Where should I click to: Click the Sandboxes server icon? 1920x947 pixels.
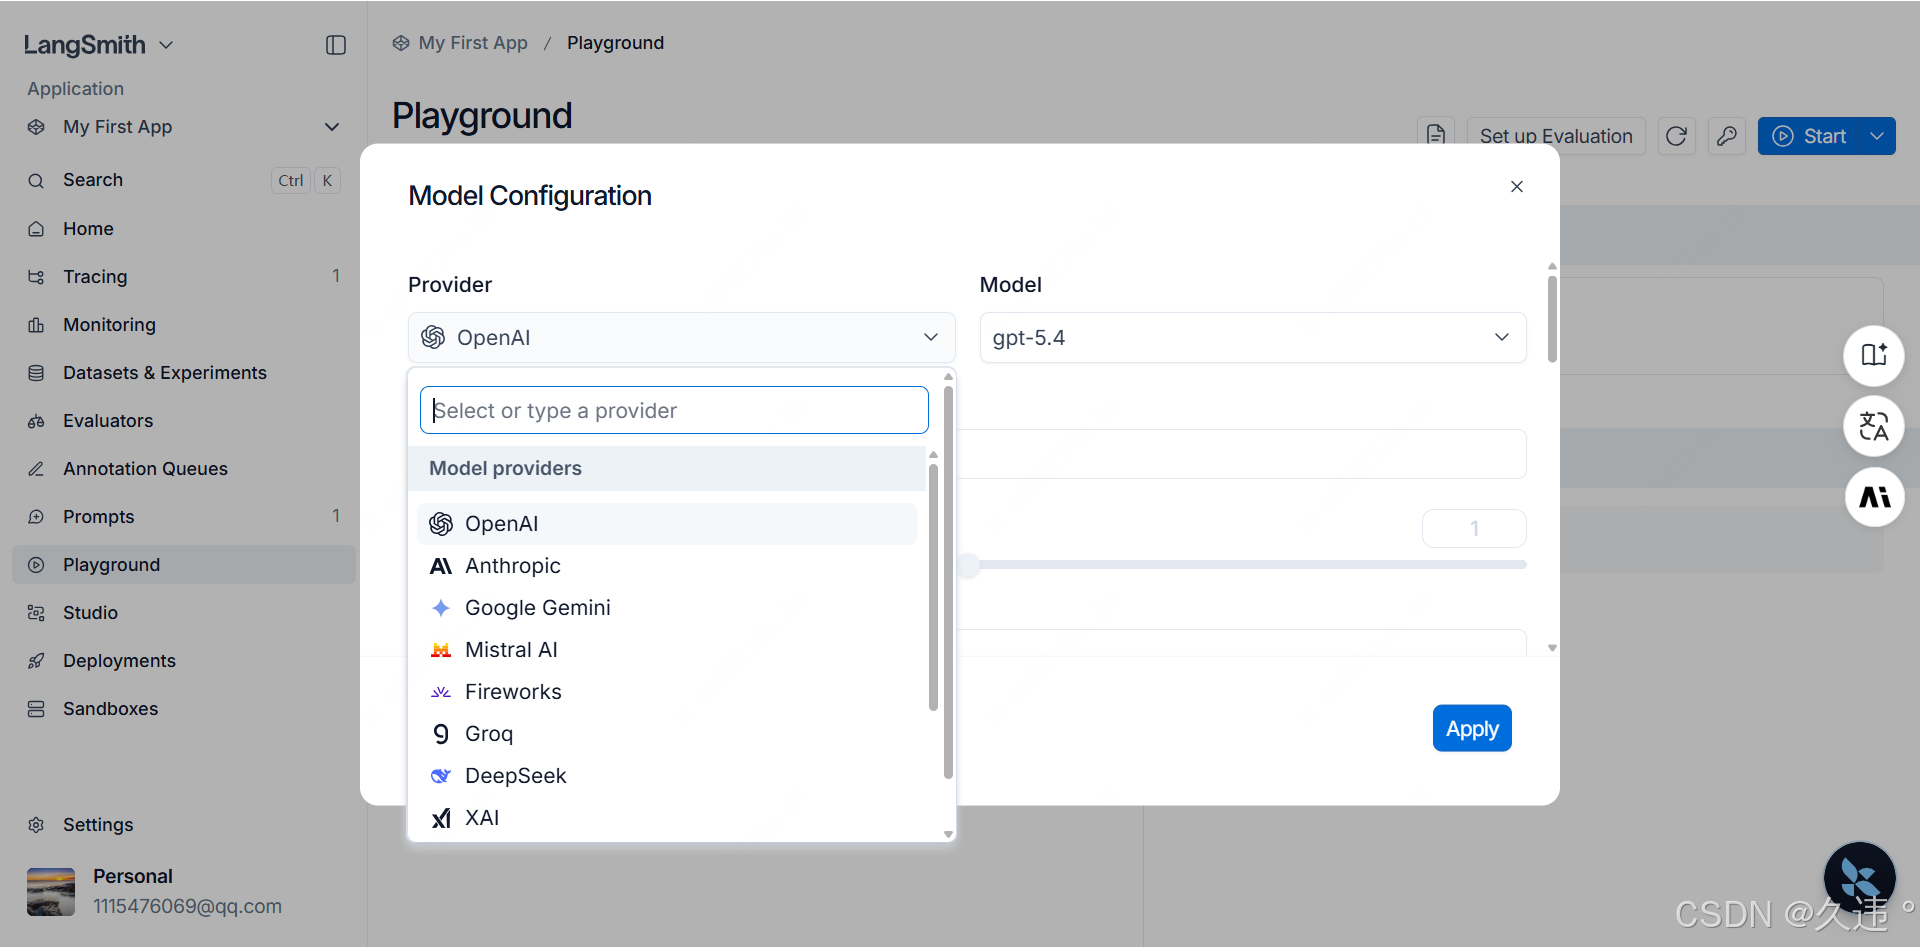pyautogui.click(x=36, y=709)
